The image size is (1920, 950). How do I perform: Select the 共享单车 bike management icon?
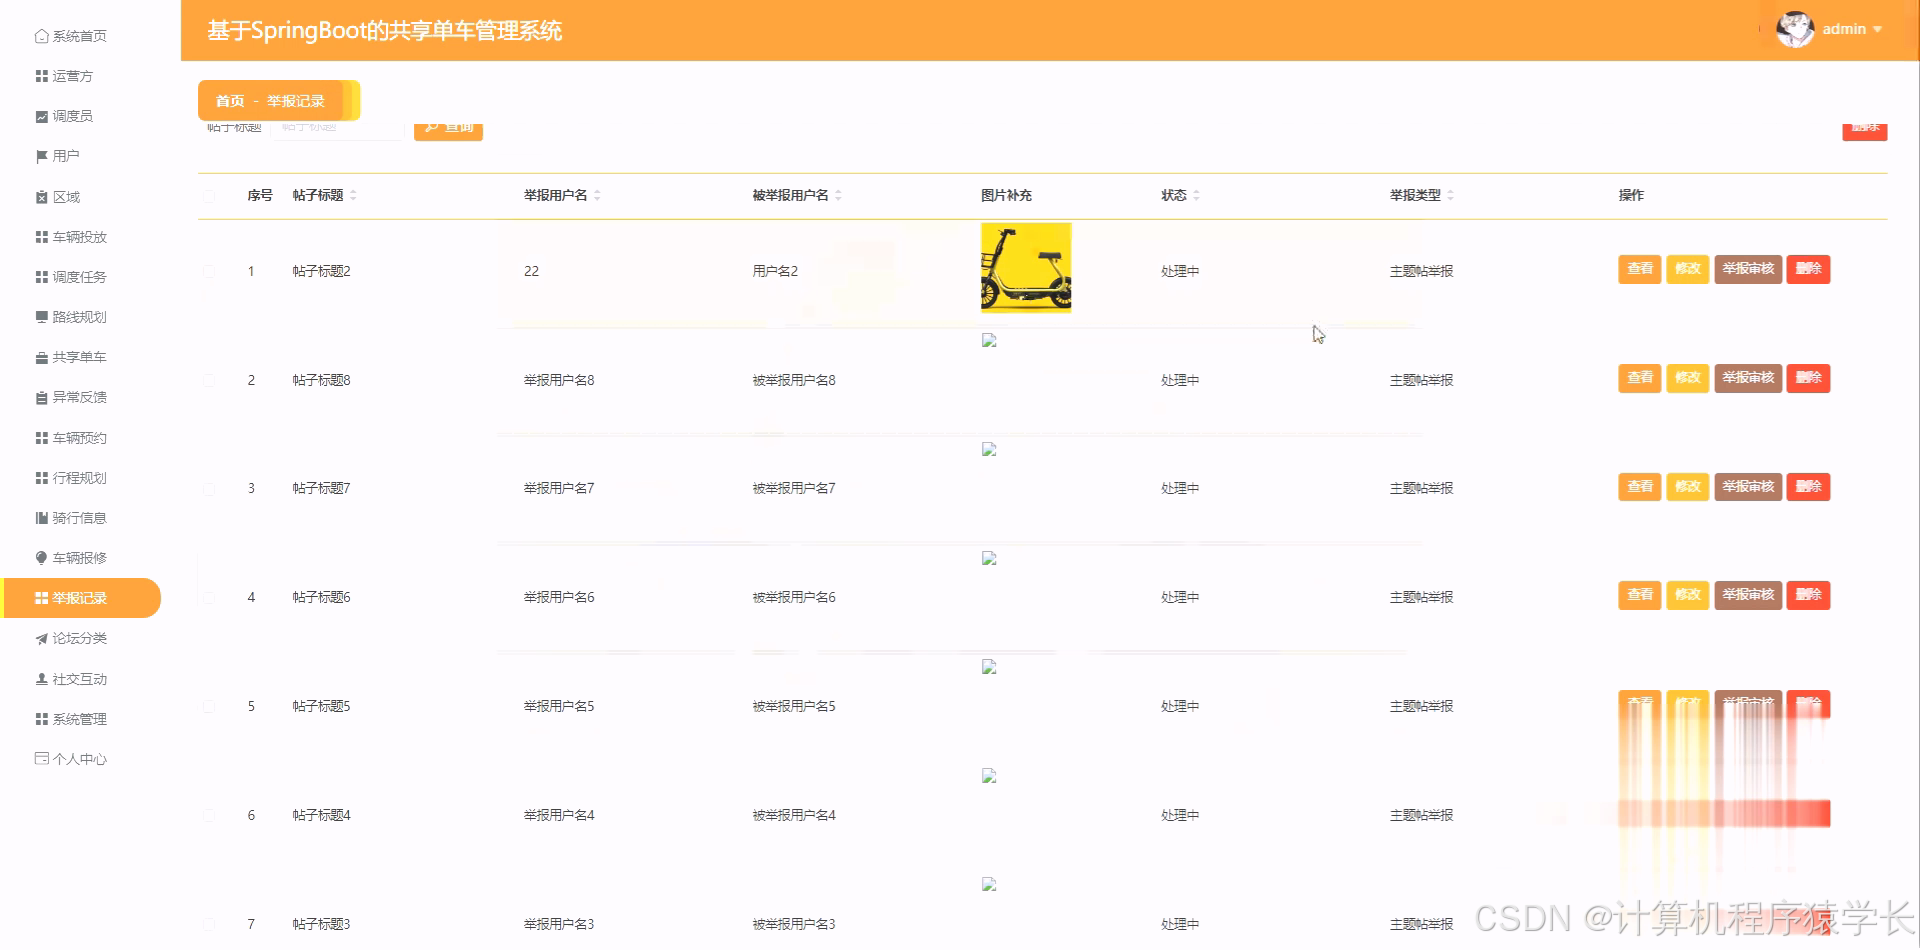(x=80, y=356)
